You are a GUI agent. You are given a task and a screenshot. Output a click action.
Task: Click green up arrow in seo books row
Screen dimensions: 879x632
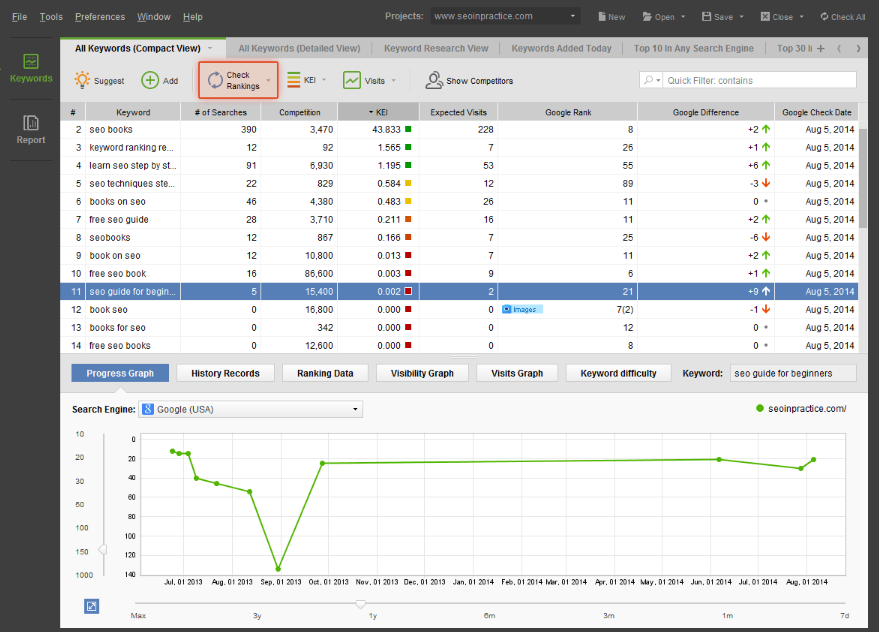(766, 130)
